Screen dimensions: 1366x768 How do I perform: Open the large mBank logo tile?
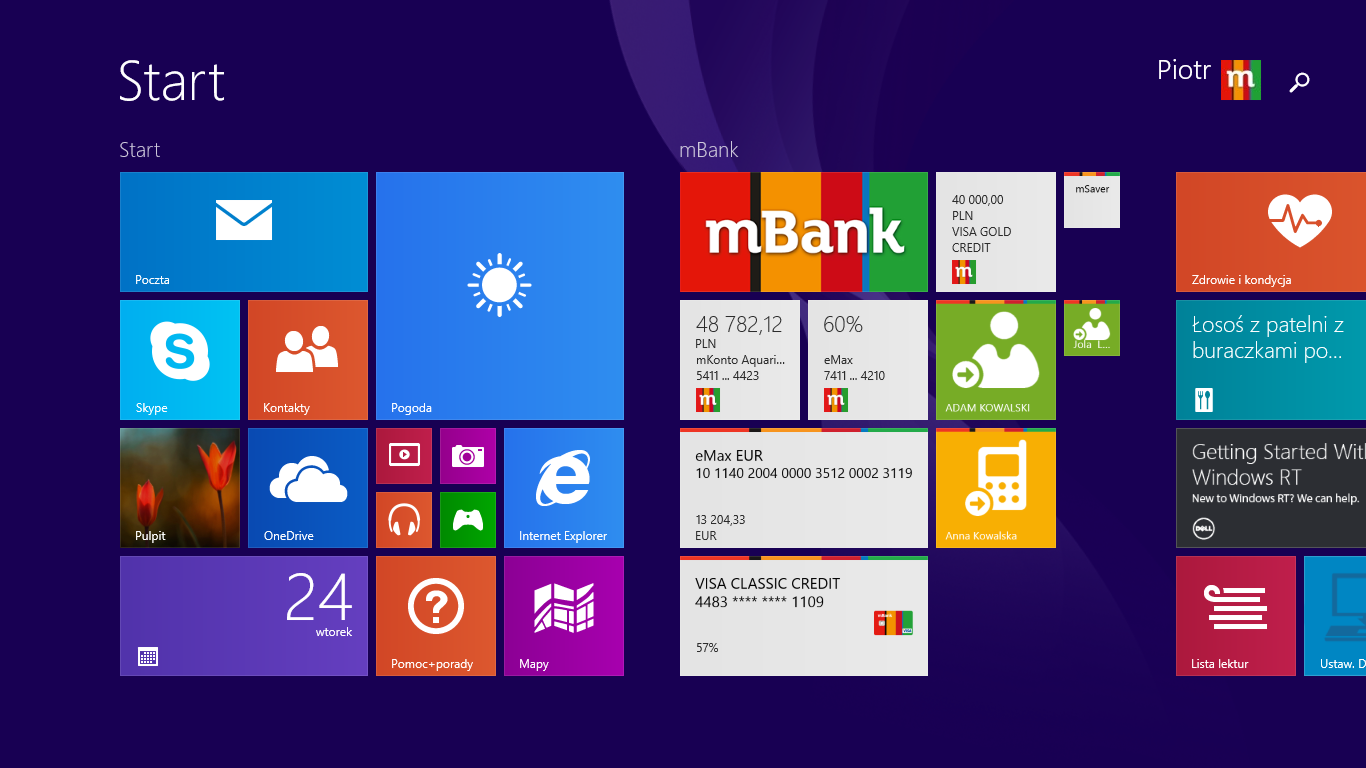coord(804,232)
